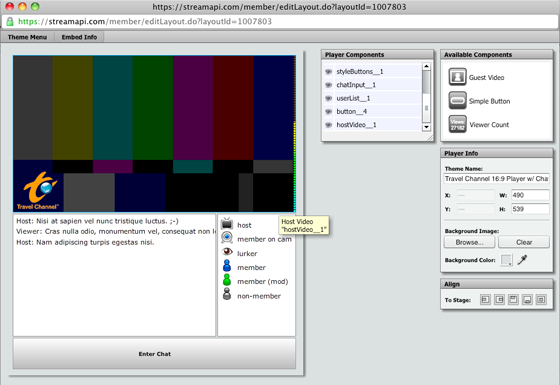Click the Player Components scroll up arrow
This screenshot has height=385, width=560.
click(426, 66)
